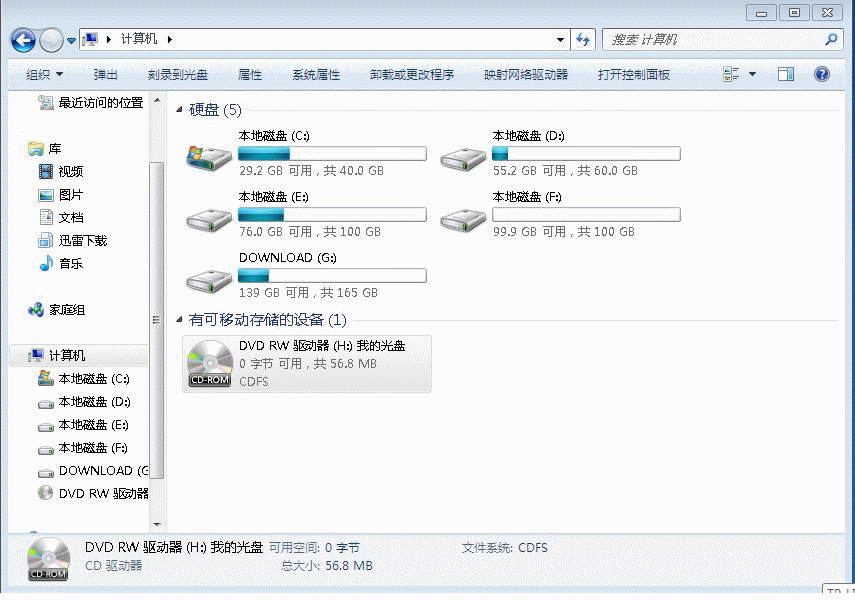The width and height of the screenshot is (855, 600).
Task: Click the capacity bar of 本地磁盘 (D:)
Action: pos(586,153)
